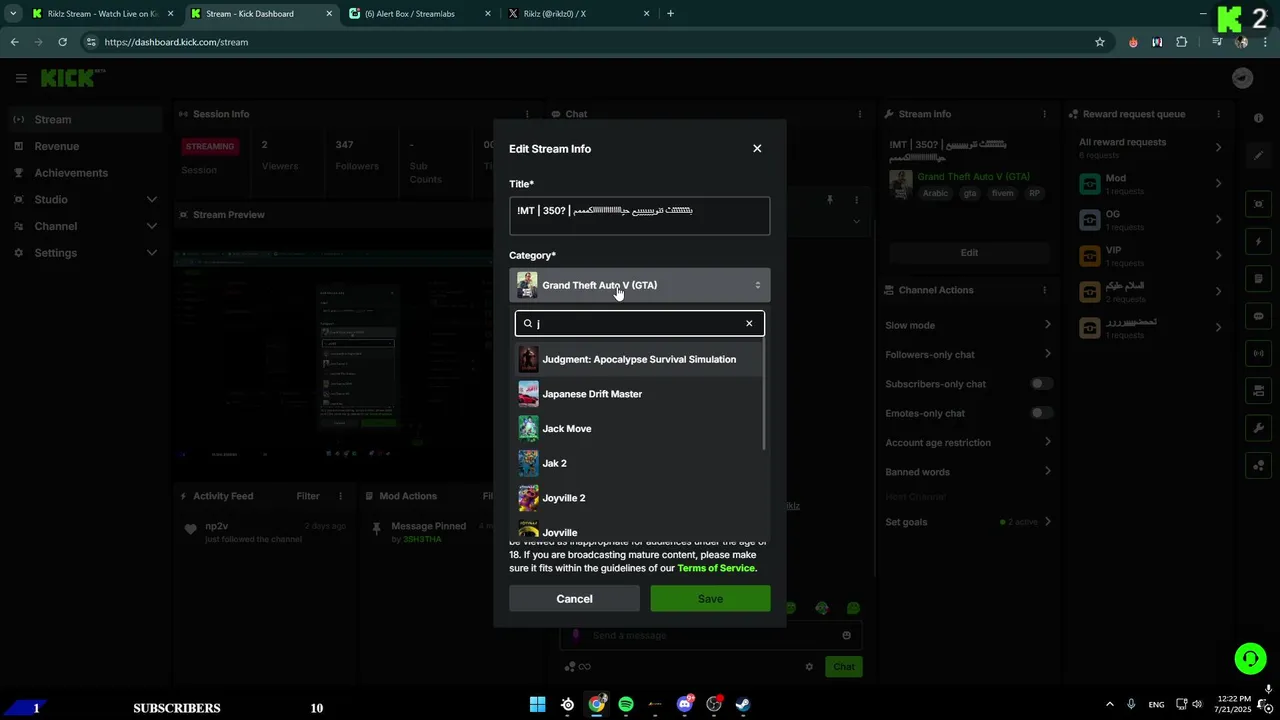
Task: Click the lightning bolt icon in right sidebar
Action: (x=1258, y=242)
